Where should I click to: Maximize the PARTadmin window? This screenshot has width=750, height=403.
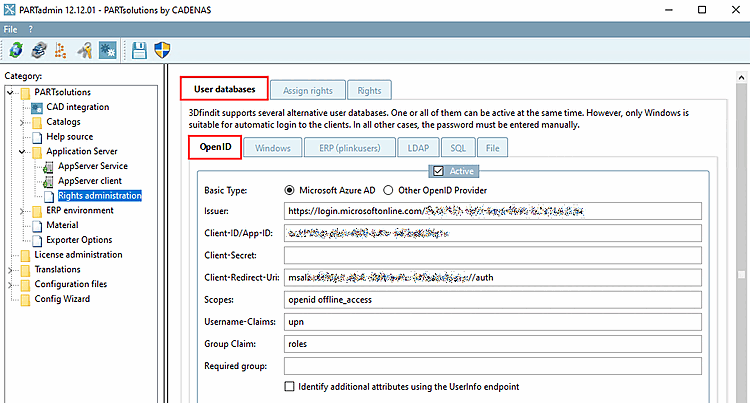point(702,10)
